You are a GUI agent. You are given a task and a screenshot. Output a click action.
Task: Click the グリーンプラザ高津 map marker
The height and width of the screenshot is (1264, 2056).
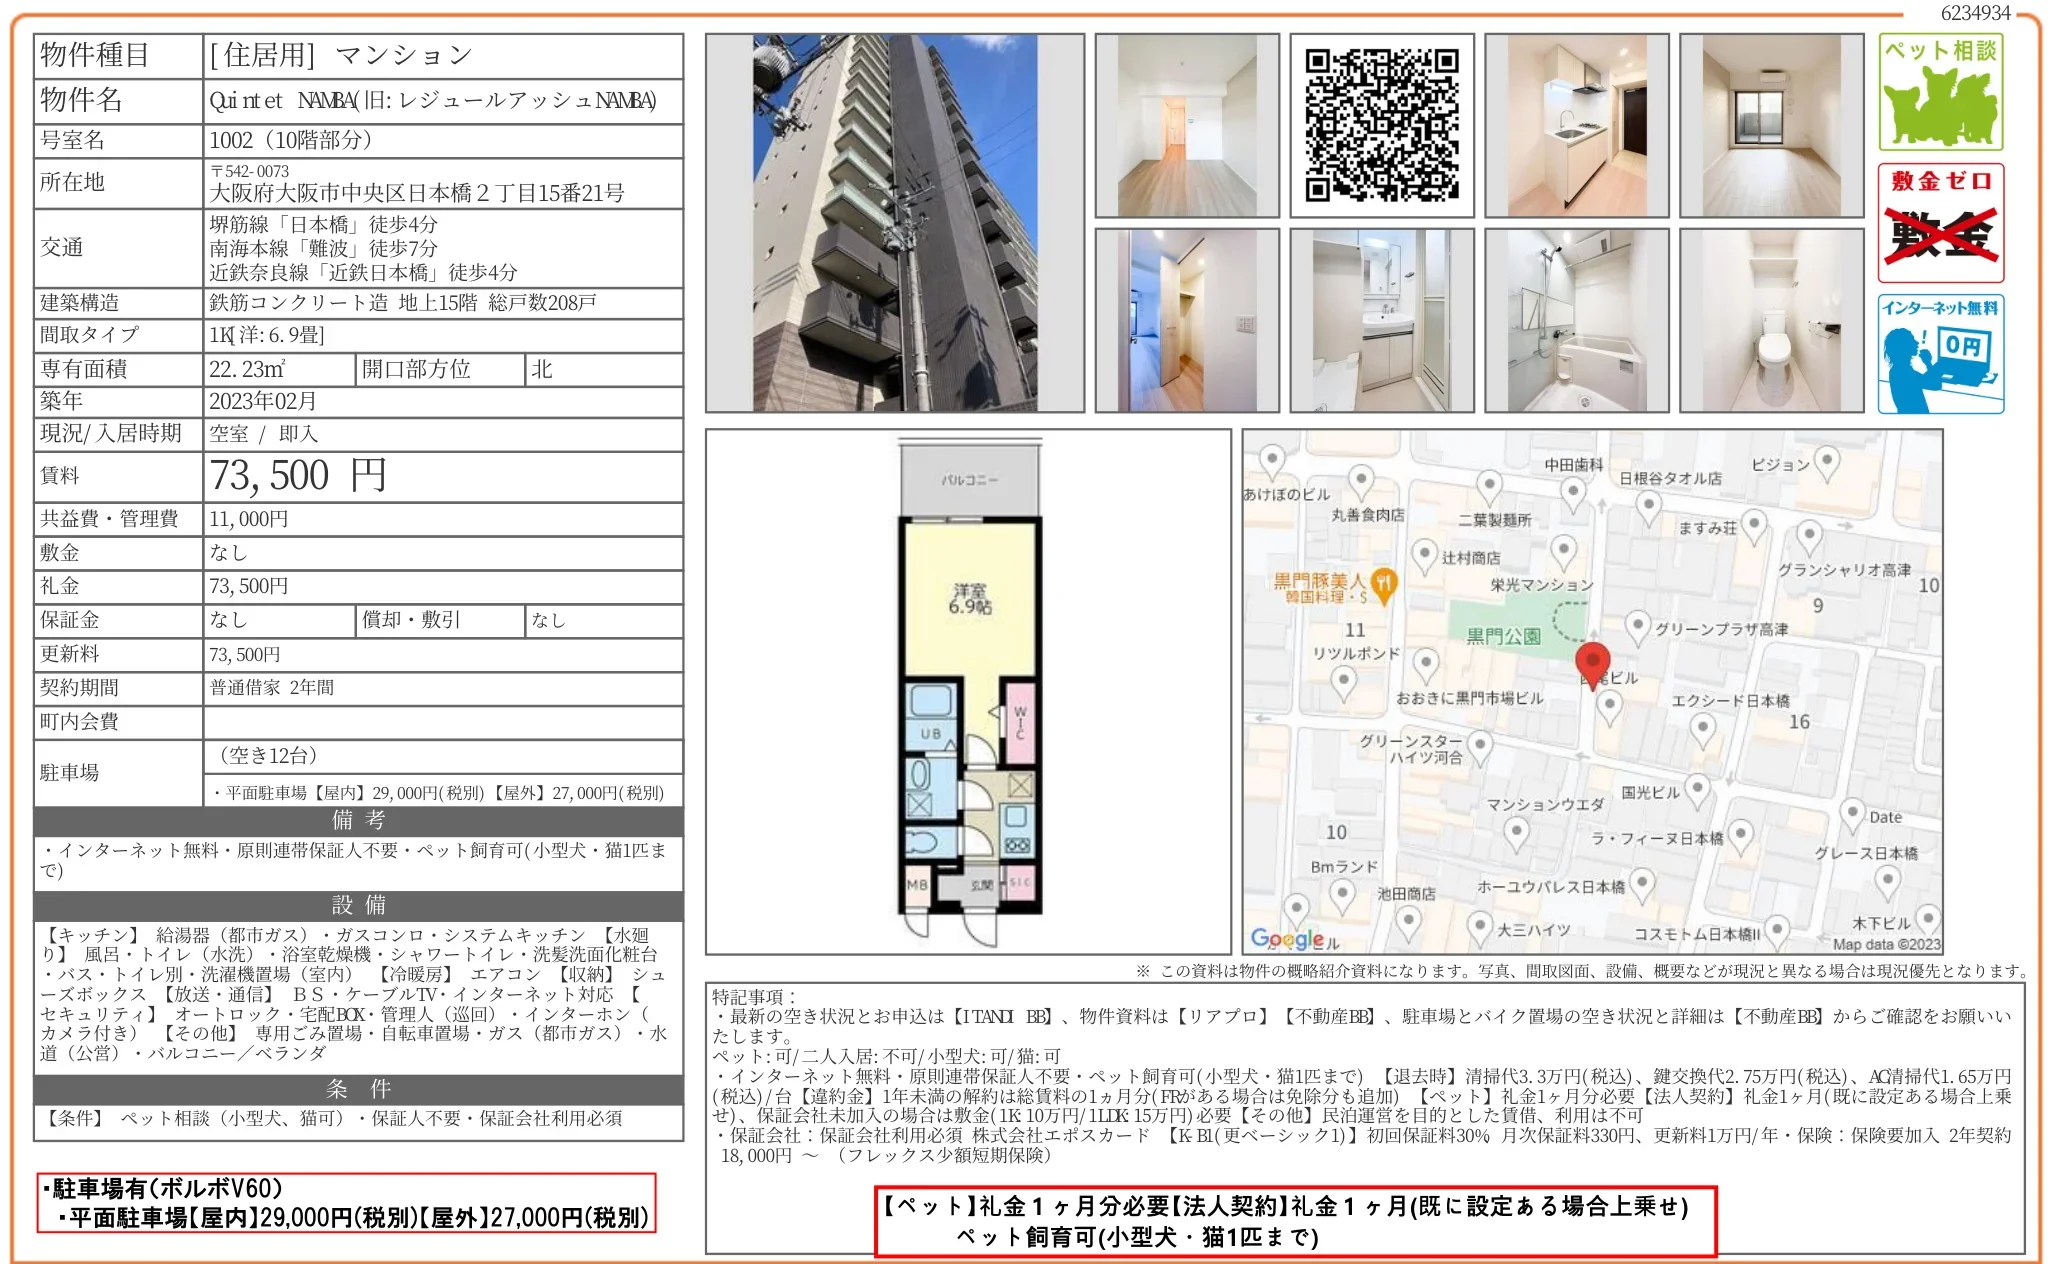tap(1637, 626)
